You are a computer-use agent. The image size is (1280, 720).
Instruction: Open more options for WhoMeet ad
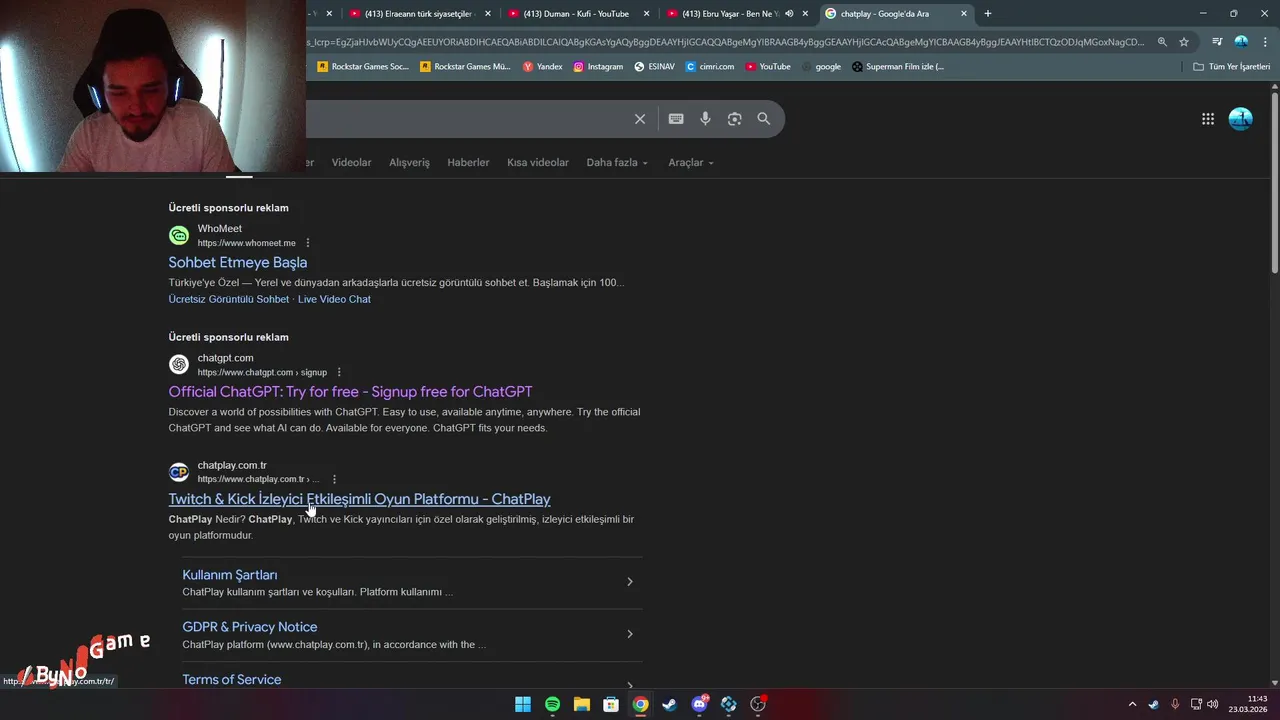pos(308,243)
